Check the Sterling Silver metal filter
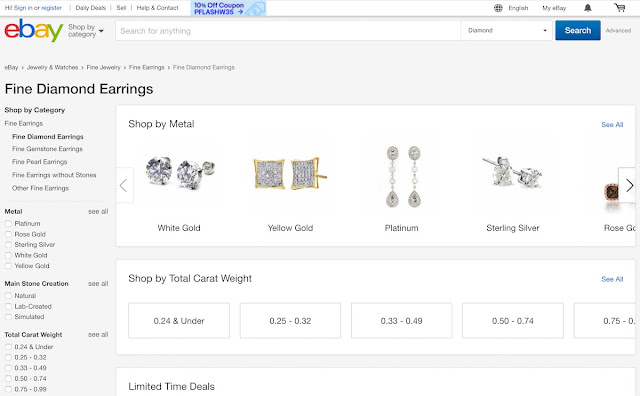This screenshot has width=640, height=396. pyautogui.click(x=8, y=245)
